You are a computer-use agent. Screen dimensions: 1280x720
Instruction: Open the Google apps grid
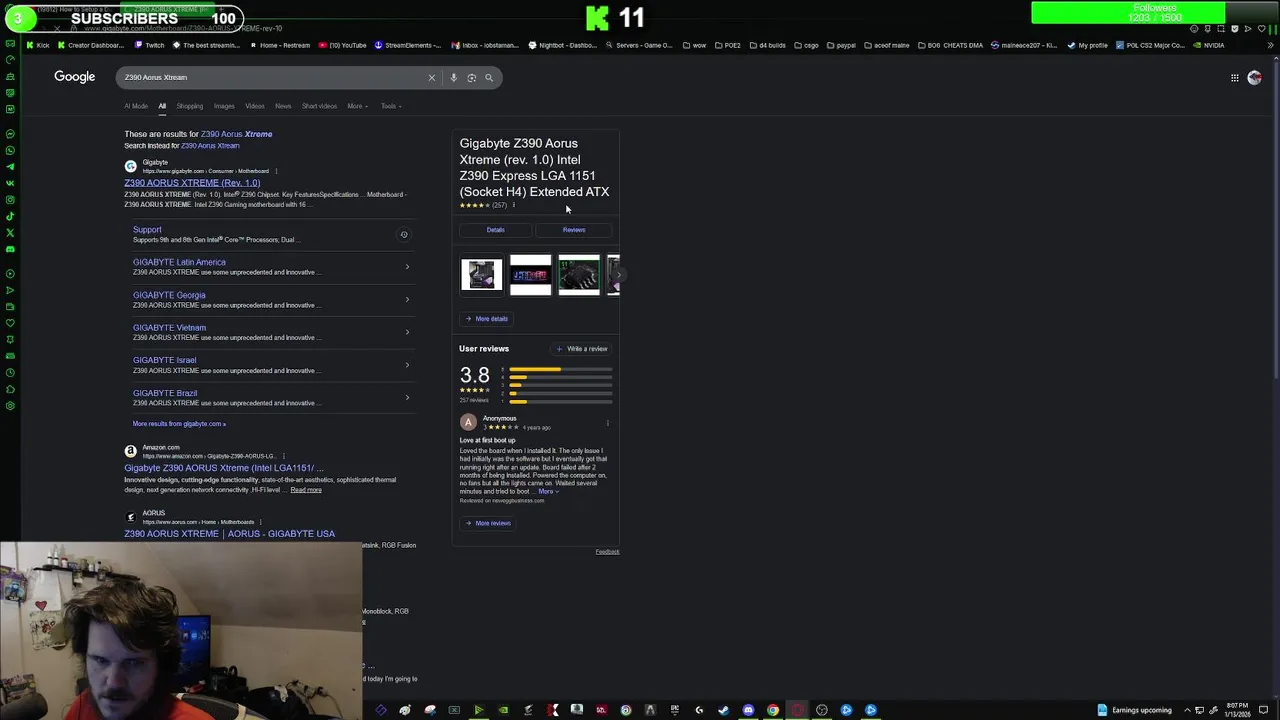click(x=1235, y=77)
